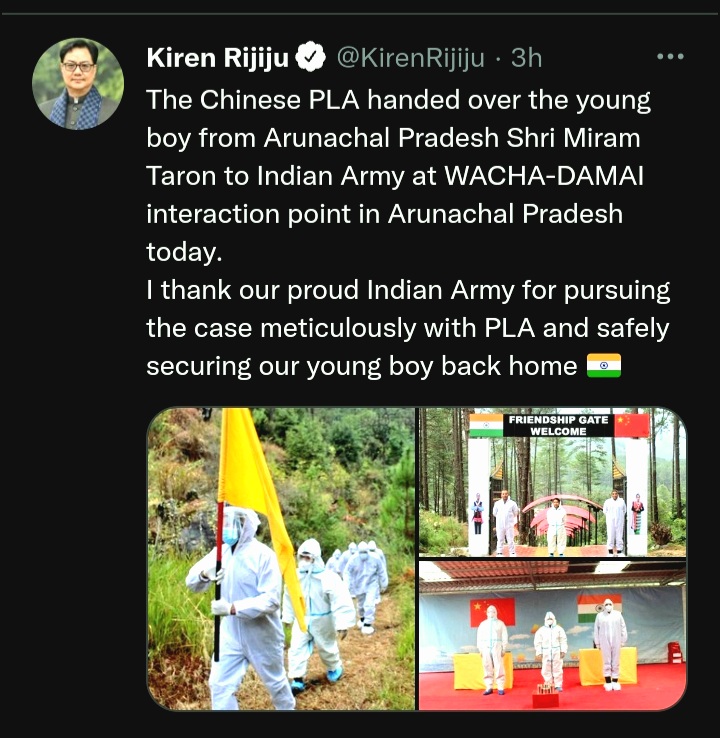Click the center person on the red stage

(x=550, y=650)
